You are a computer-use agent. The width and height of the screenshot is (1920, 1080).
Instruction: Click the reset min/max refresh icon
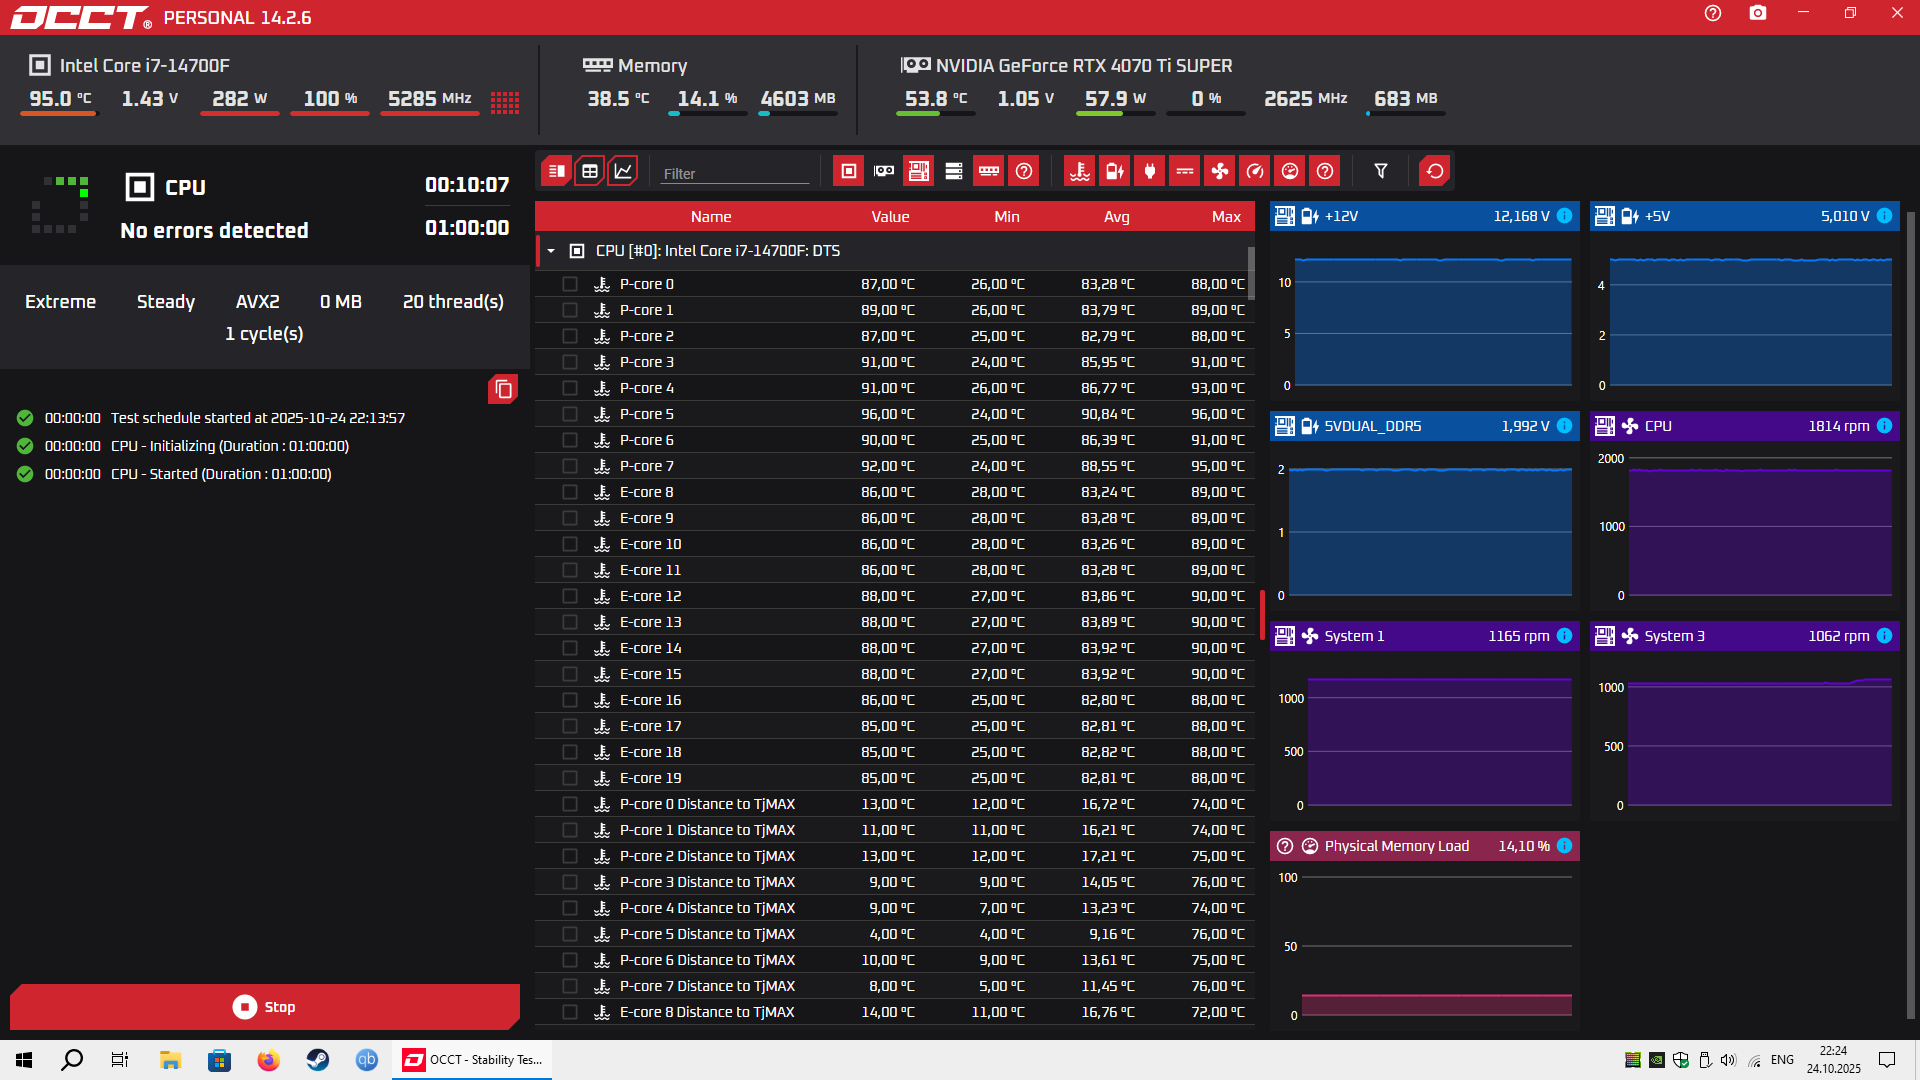(x=1434, y=171)
